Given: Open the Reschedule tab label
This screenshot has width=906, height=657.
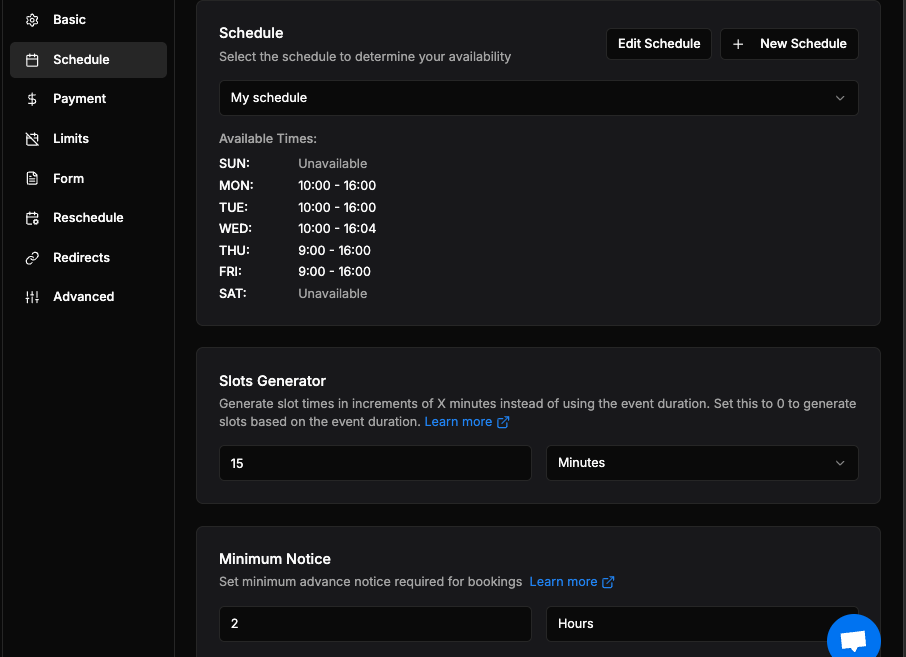Looking at the screenshot, I should [88, 217].
